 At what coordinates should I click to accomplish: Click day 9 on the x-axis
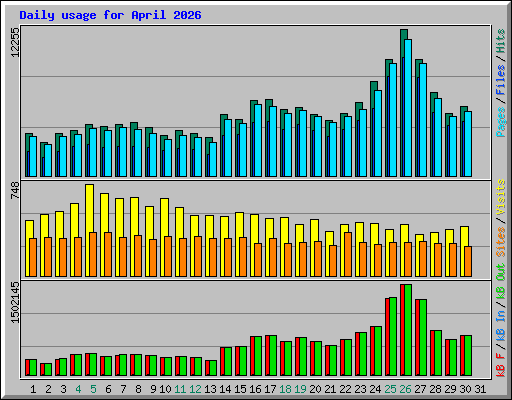(x=153, y=389)
